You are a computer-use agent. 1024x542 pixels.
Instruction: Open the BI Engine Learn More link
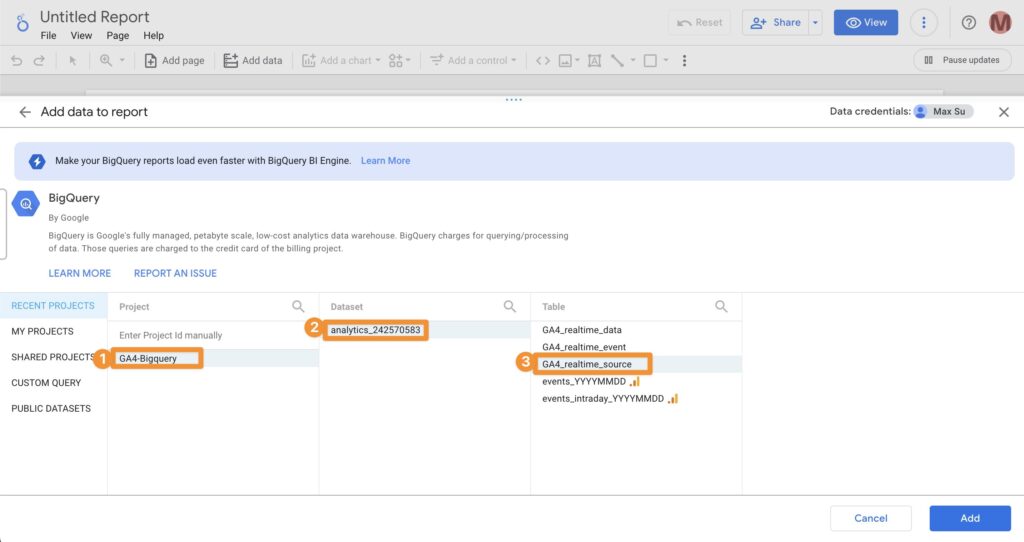[x=385, y=161]
